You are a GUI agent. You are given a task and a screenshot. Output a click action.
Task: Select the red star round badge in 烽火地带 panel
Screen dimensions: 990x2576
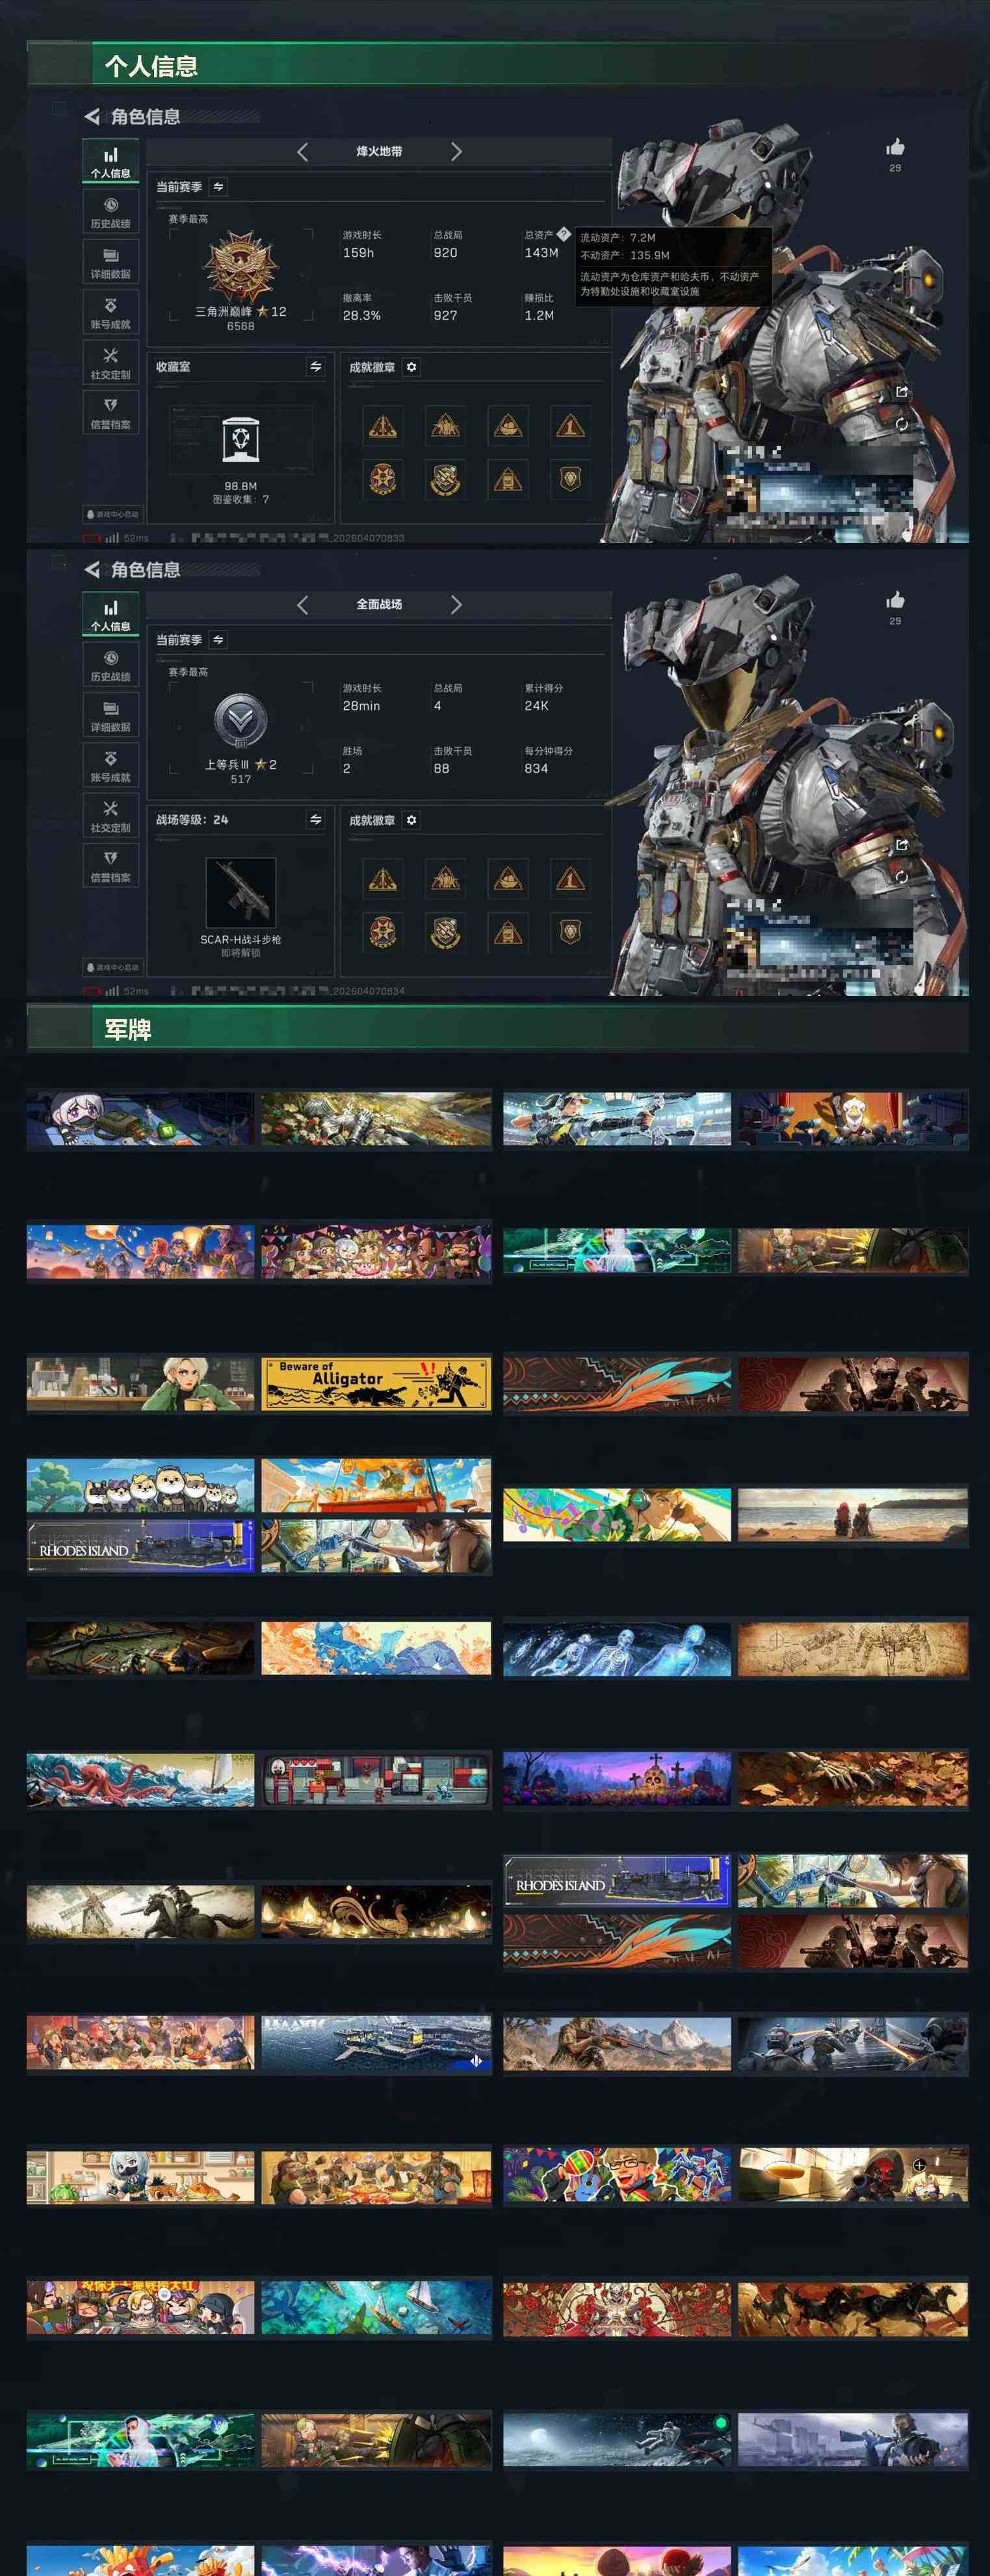tap(383, 479)
